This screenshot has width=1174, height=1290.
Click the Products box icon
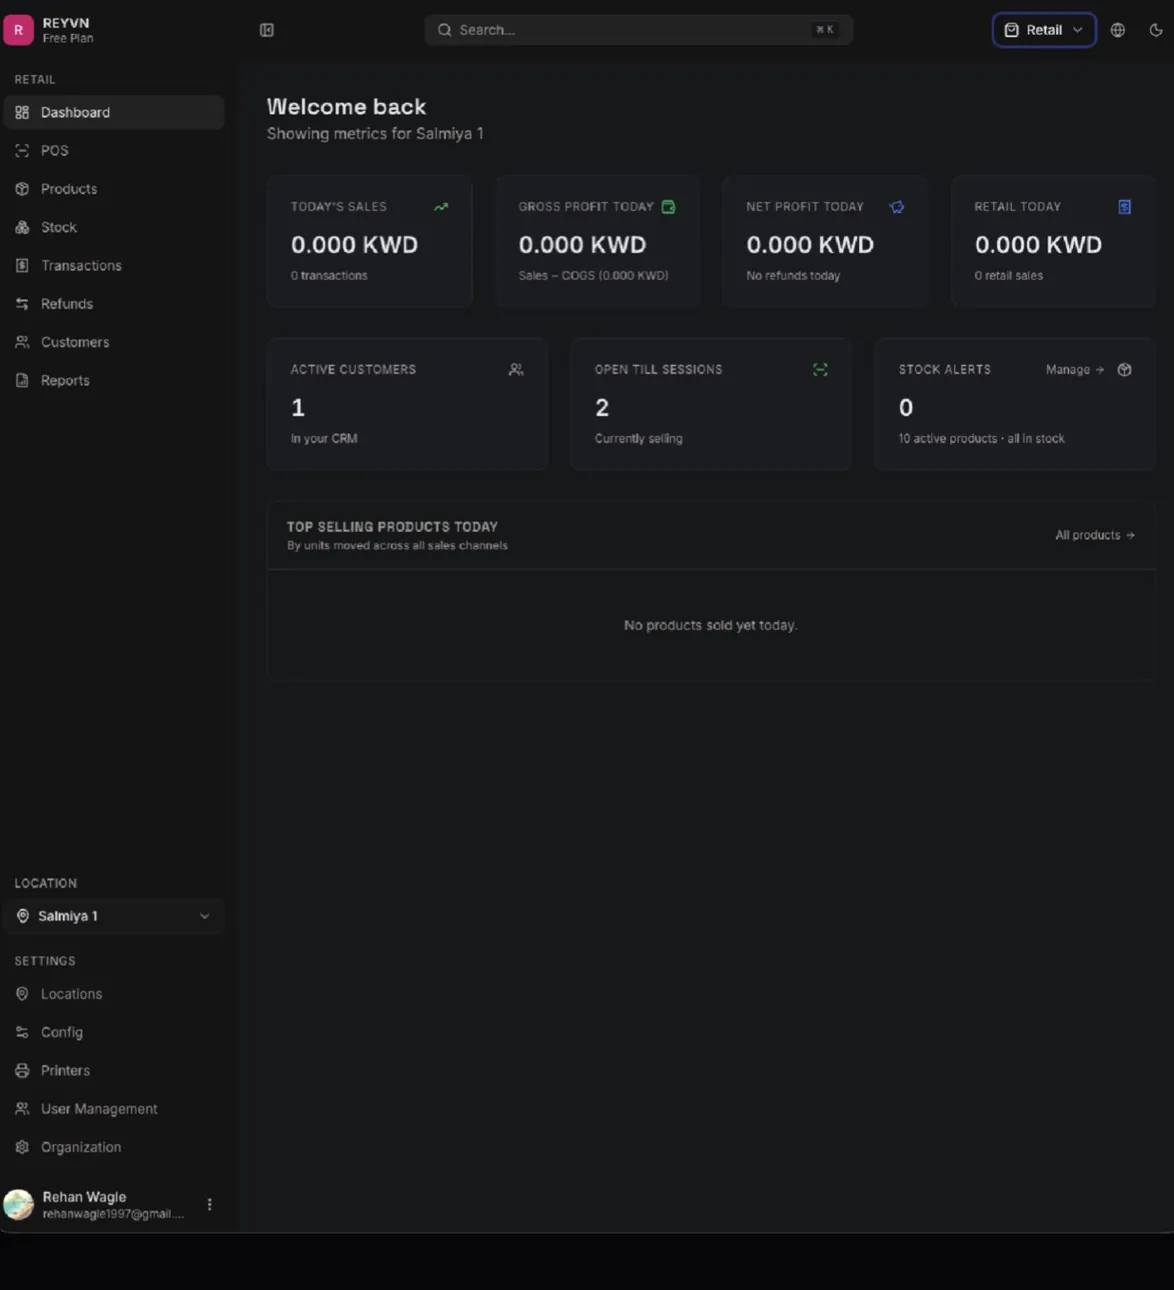[x=22, y=189]
